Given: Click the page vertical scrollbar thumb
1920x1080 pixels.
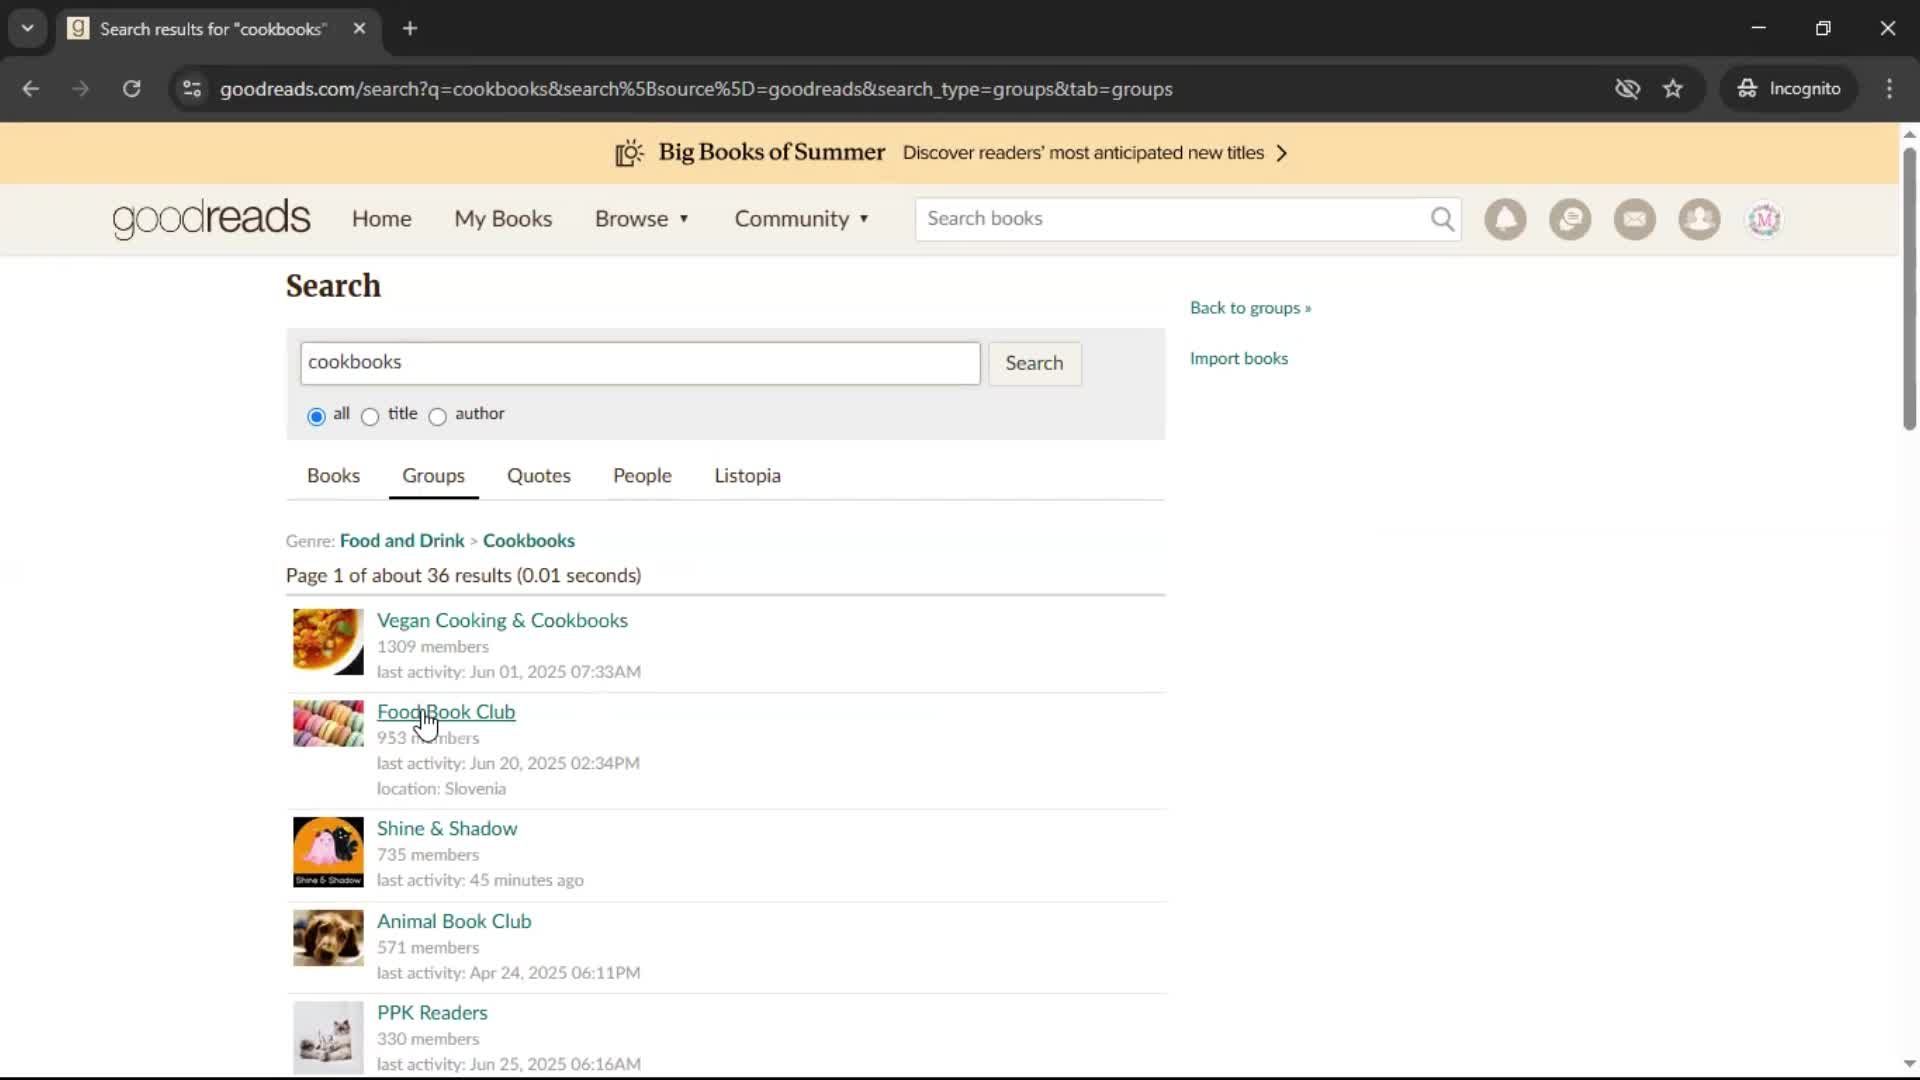Looking at the screenshot, I should click(1909, 288).
